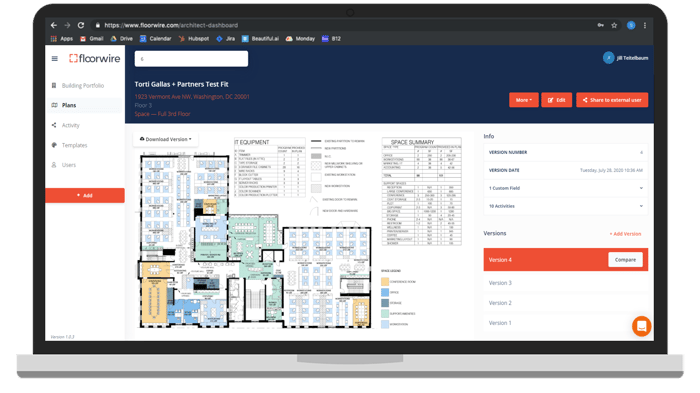Expand the 10 Activities row

point(566,206)
